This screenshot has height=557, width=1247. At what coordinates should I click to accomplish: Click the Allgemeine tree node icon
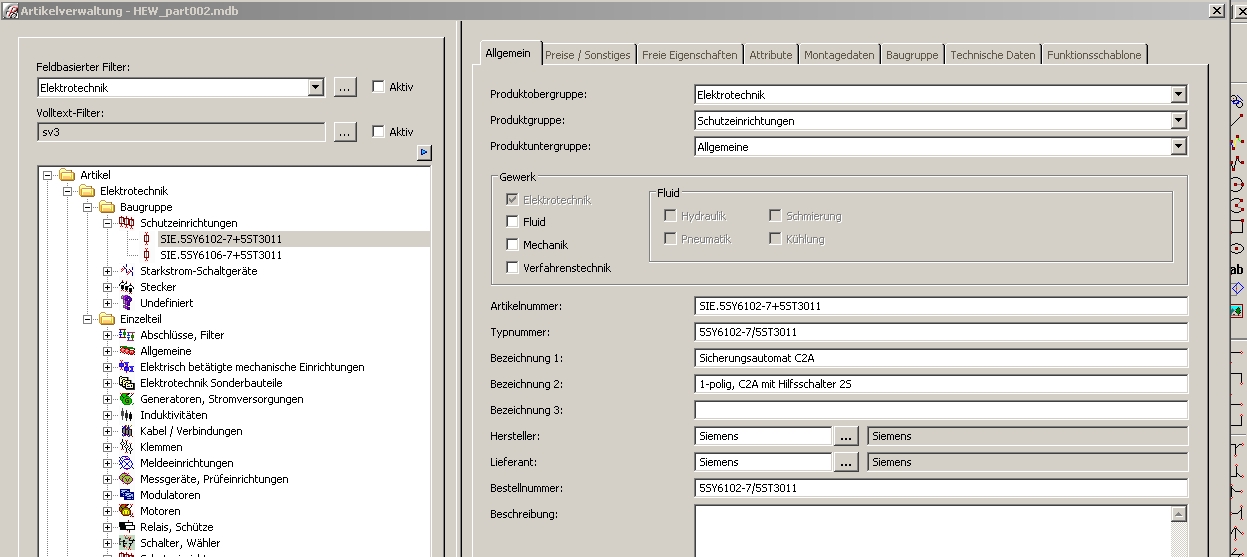[x=127, y=351]
